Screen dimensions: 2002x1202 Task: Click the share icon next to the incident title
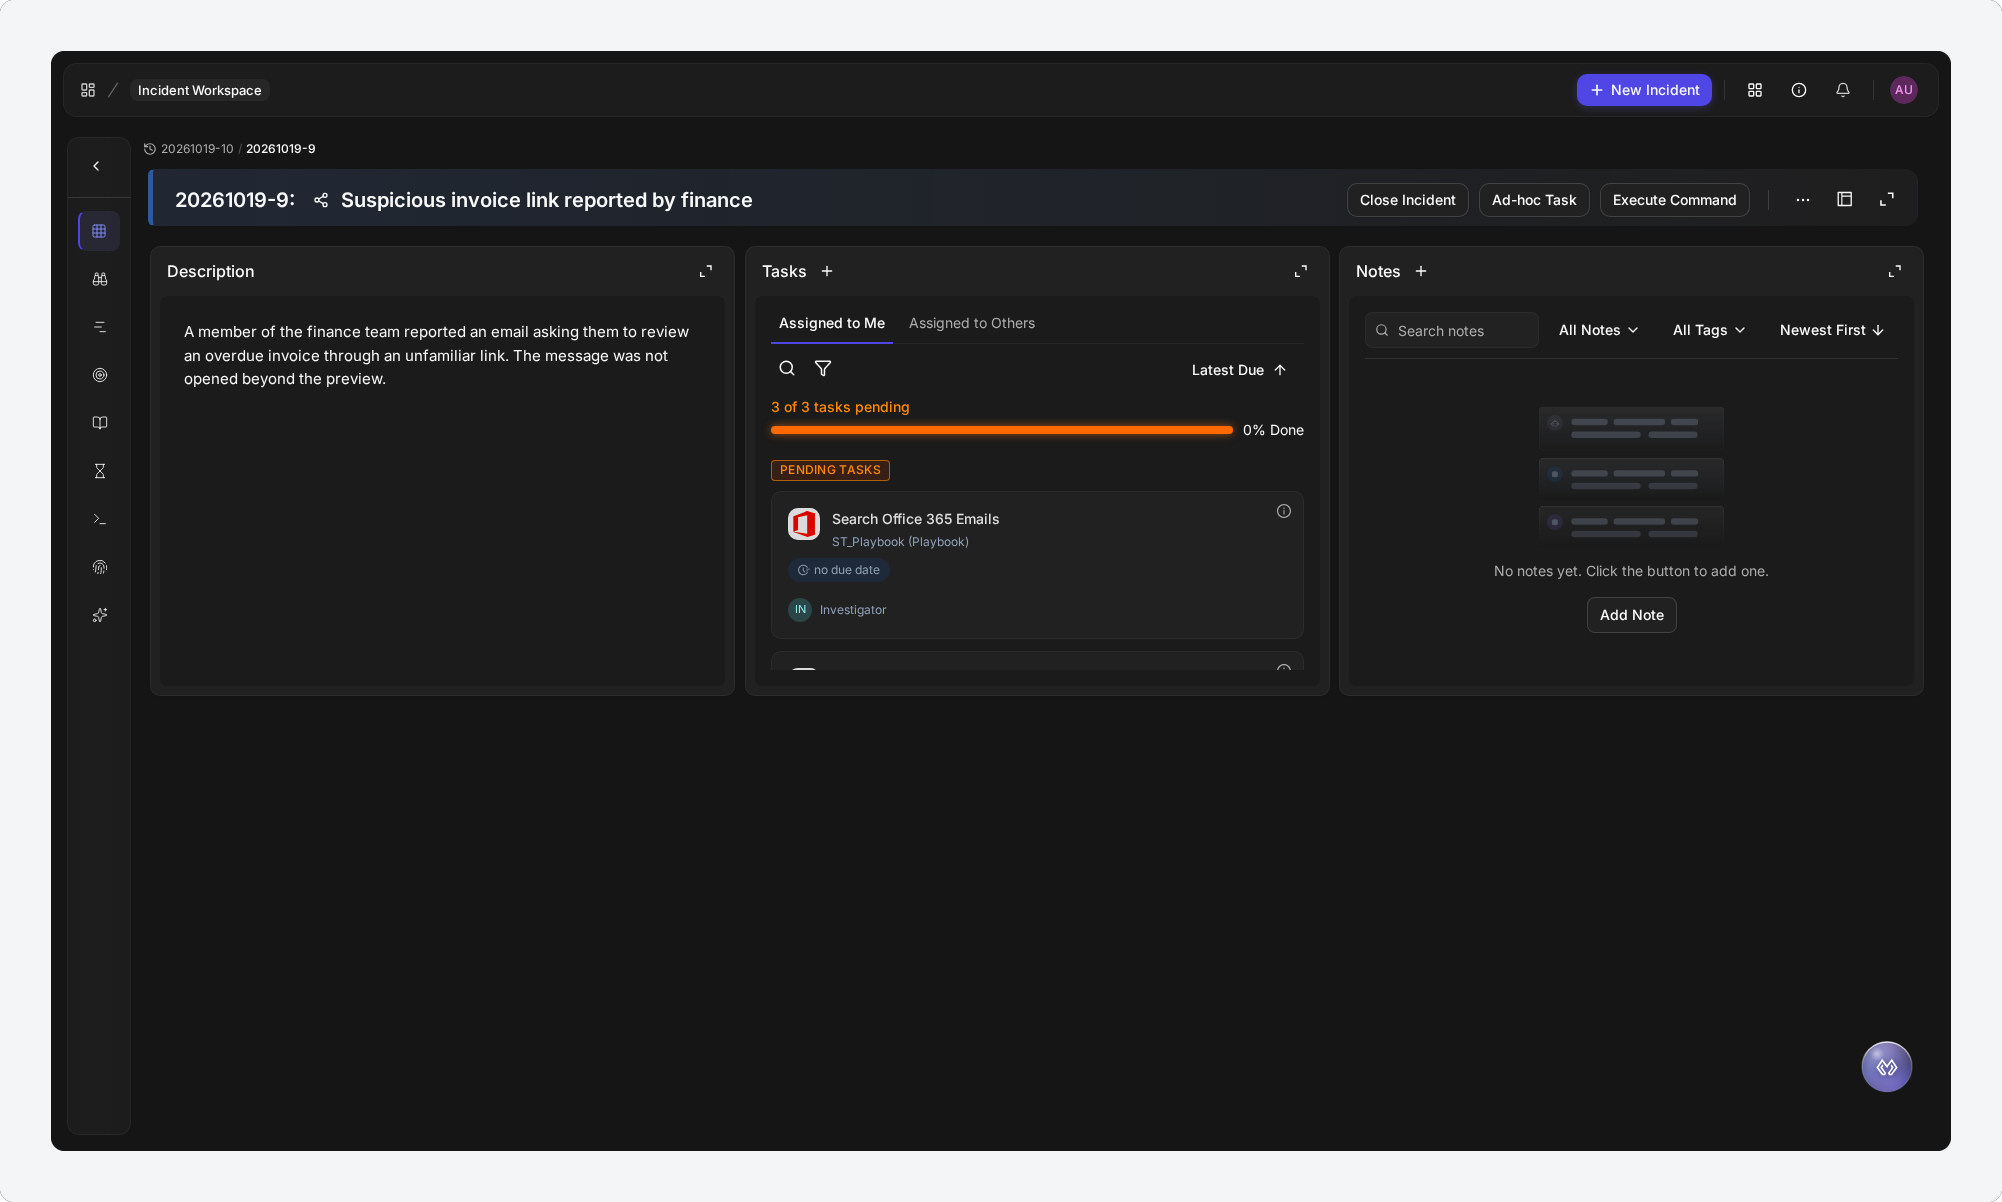tap(321, 200)
